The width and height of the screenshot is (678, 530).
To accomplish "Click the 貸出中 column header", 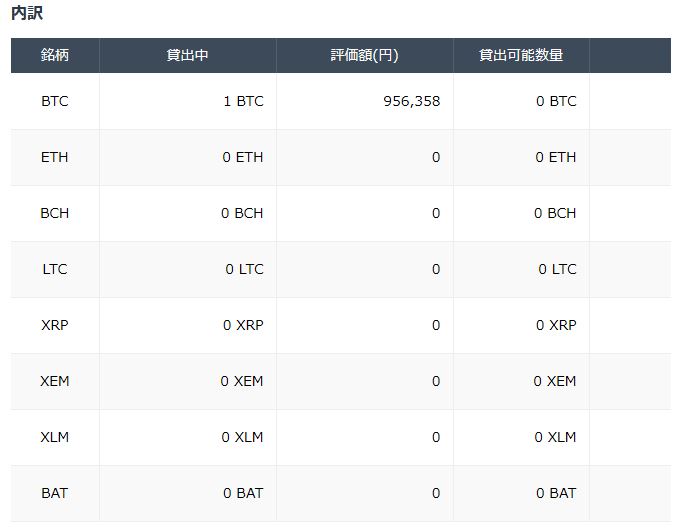I will [187, 55].
